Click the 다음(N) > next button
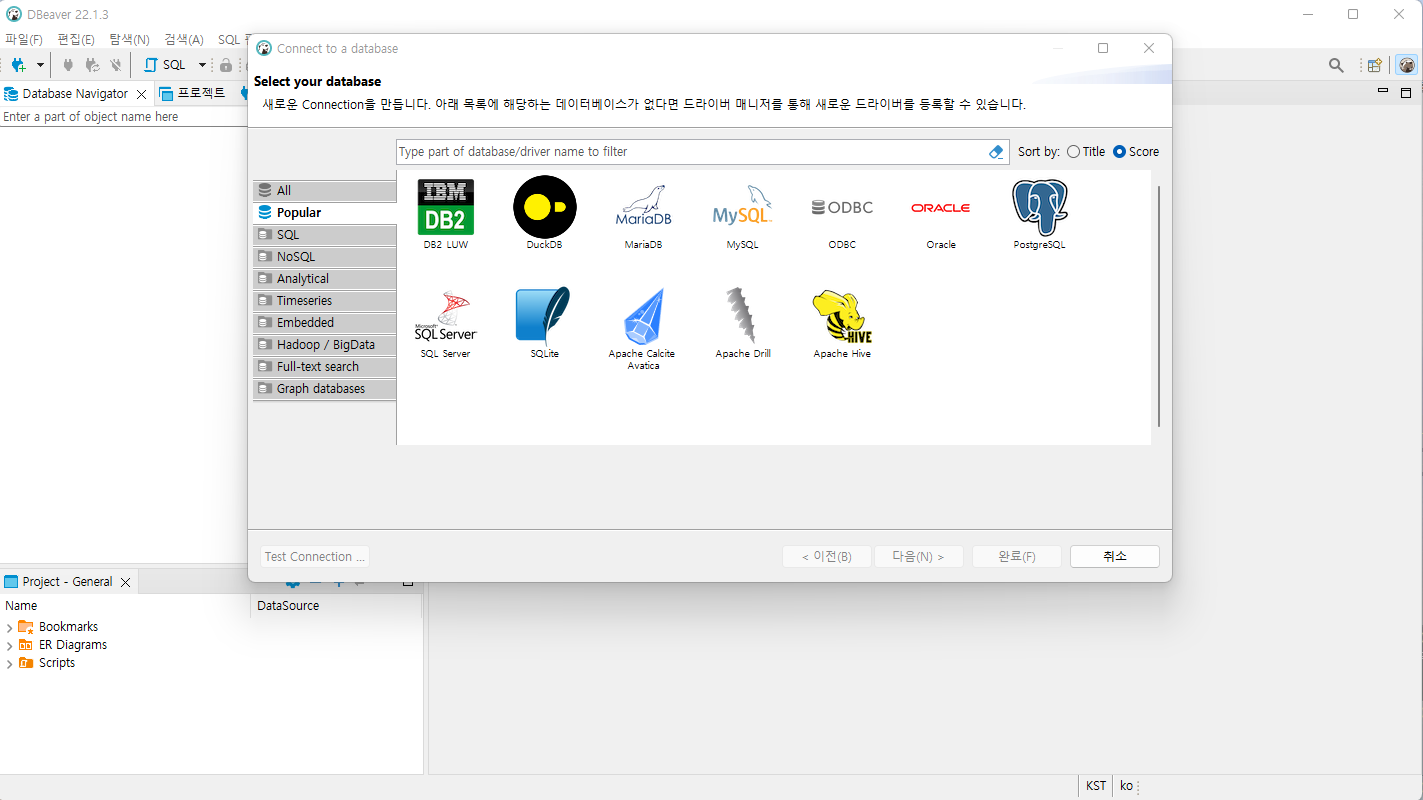This screenshot has width=1423, height=800. point(918,557)
